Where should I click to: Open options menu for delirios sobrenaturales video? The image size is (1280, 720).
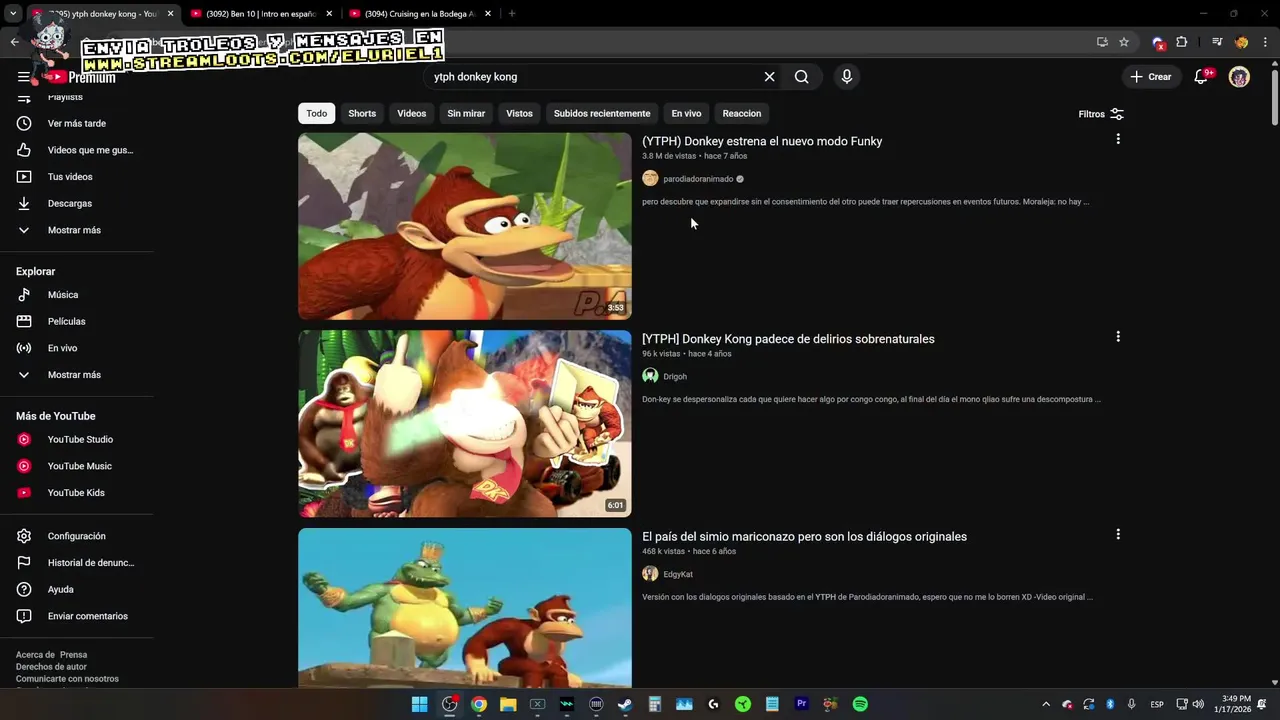point(1118,337)
